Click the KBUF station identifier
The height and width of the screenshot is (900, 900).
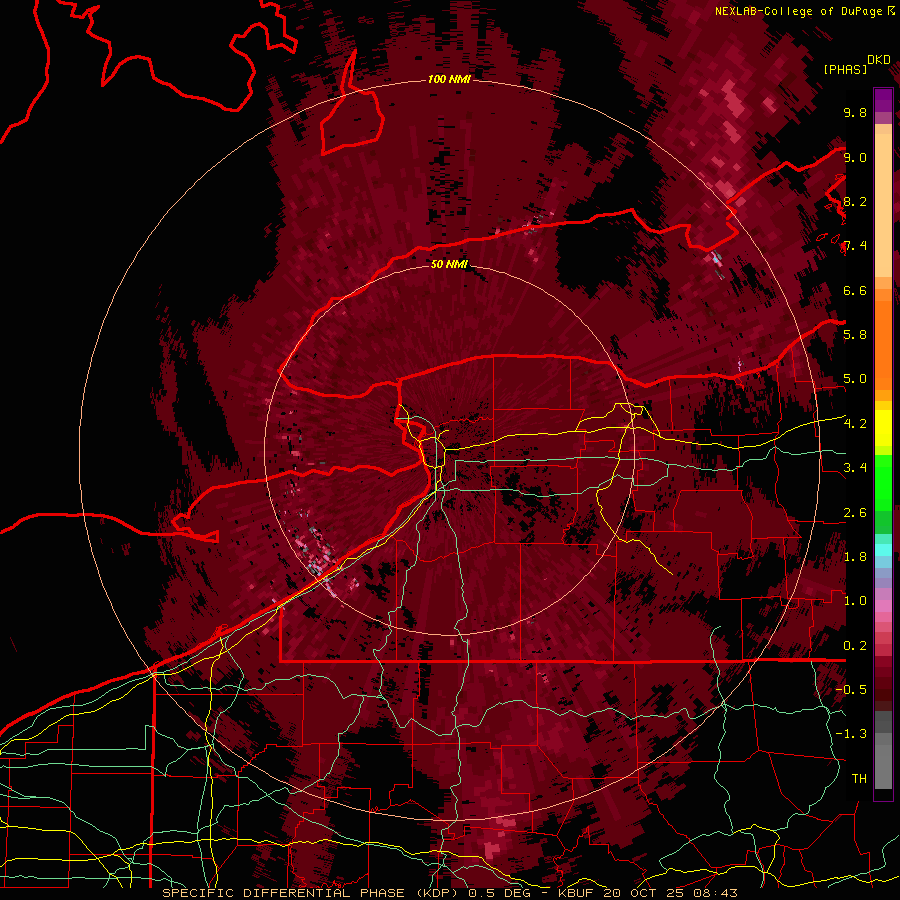577,893
